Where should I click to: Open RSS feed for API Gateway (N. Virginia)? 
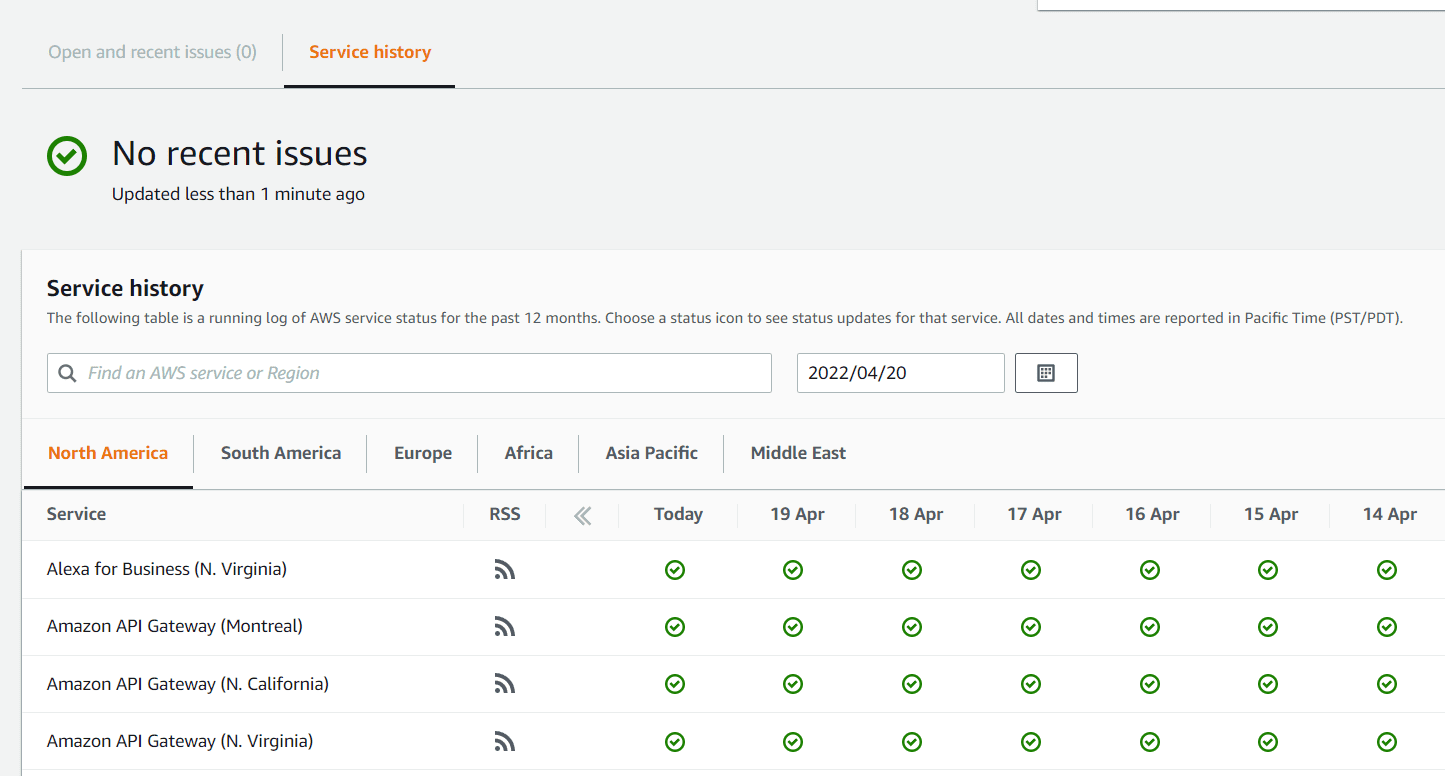click(x=505, y=741)
